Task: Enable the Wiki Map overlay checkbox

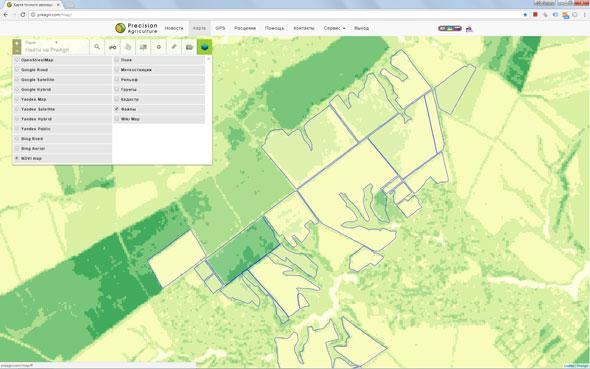Action: [x=117, y=118]
